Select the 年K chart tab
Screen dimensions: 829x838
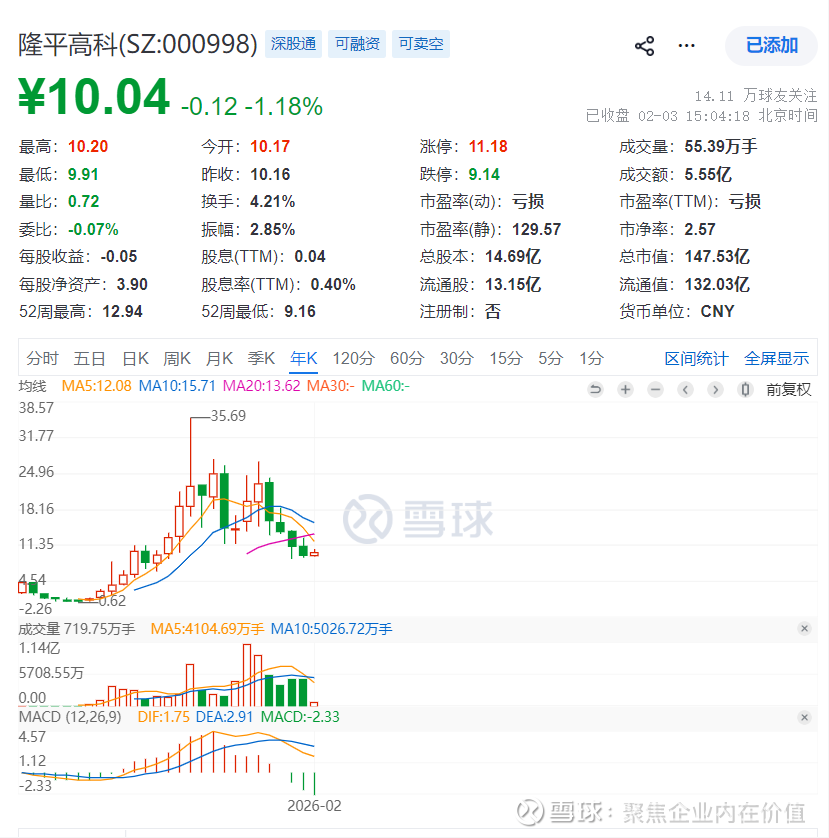coord(304,358)
